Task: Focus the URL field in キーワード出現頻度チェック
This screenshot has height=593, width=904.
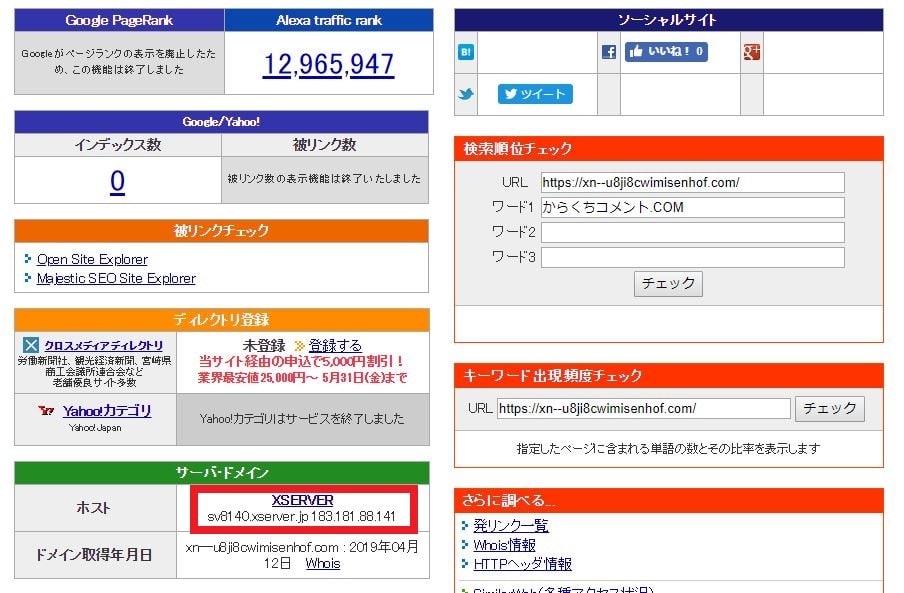Action: tap(643, 409)
